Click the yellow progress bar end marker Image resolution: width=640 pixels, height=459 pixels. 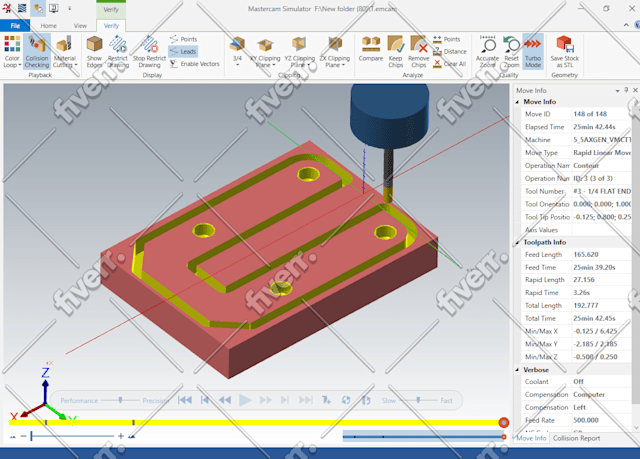coord(504,423)
